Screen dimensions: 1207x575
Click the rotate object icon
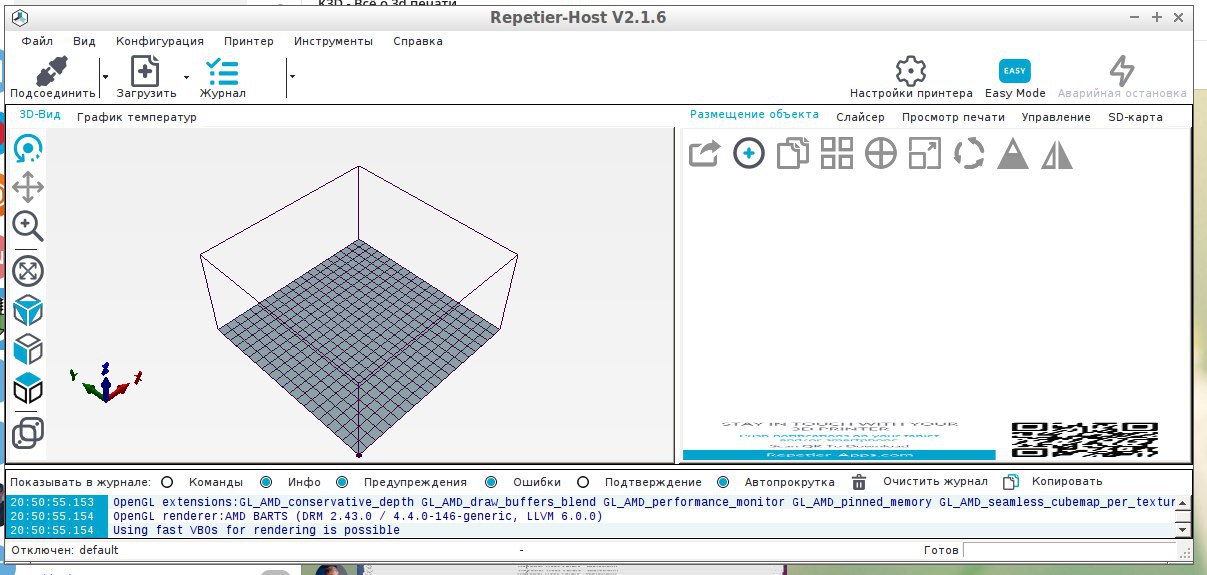pyautogui.click(x=969, y=153)
